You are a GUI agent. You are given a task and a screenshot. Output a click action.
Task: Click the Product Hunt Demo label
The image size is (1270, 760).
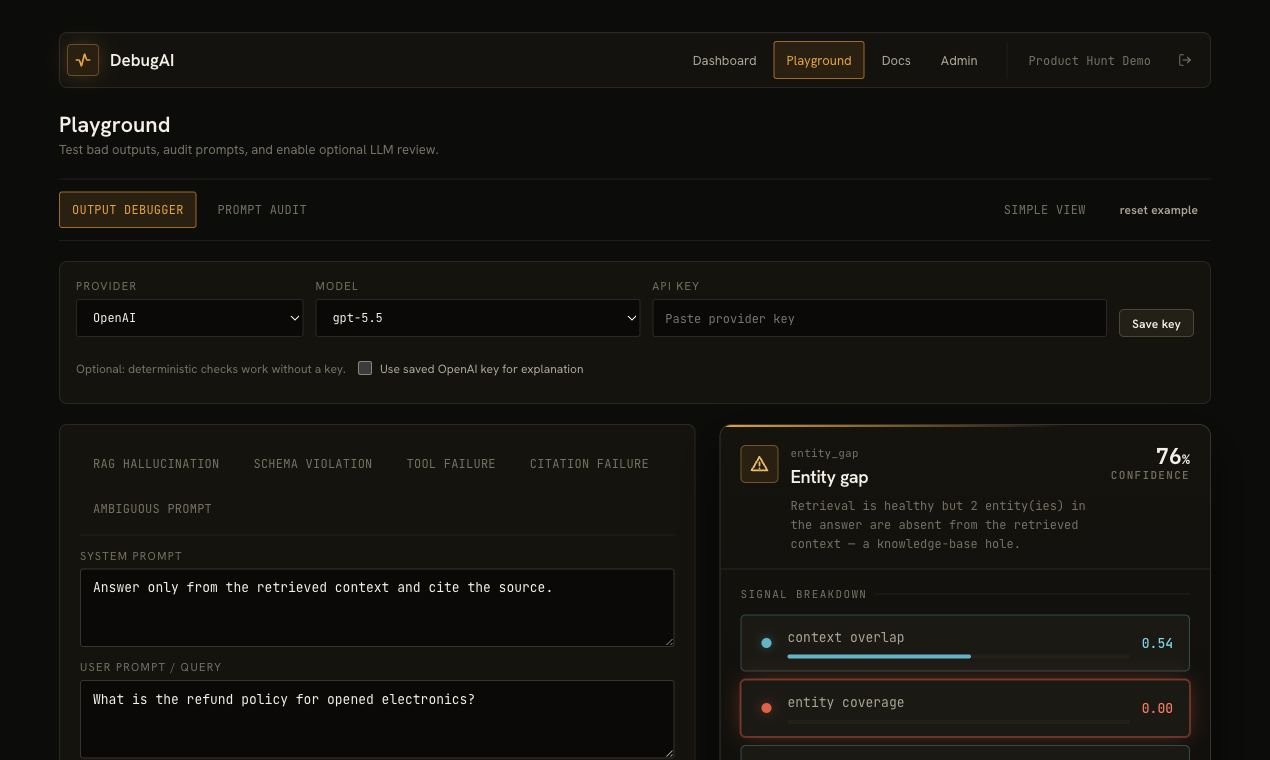tap(1089, 60)
